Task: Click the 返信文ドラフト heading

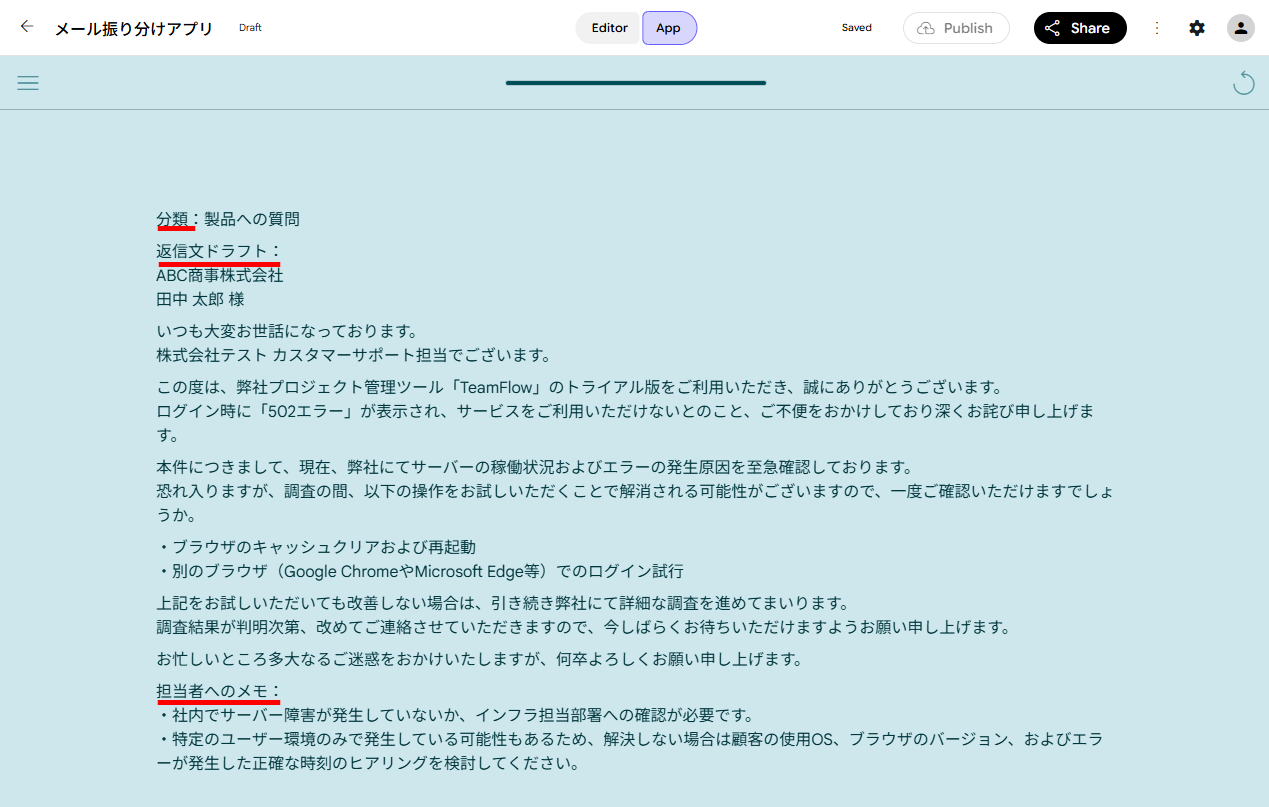Action: pyautogui.click(x=212, y=251)
